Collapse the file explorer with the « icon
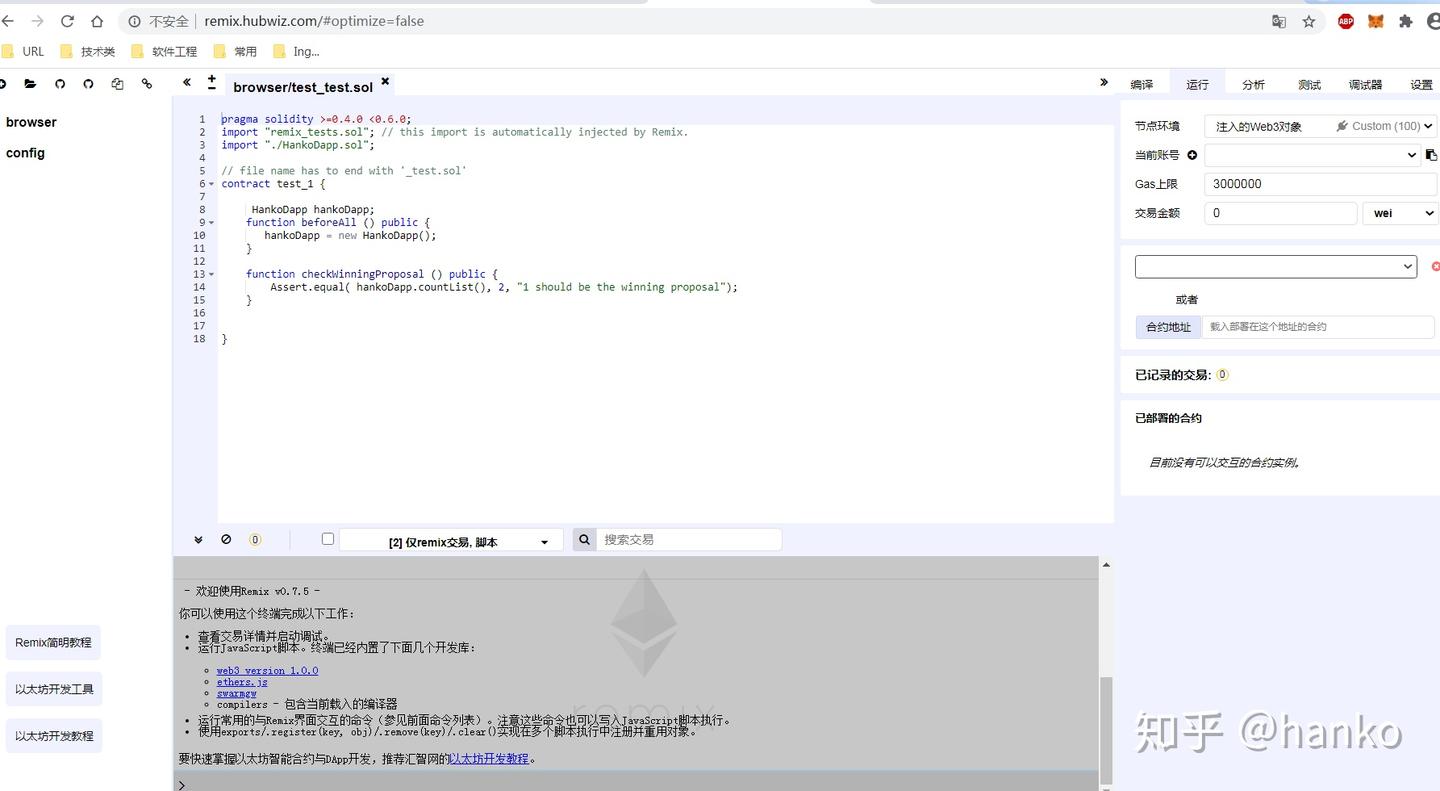 (186, 84)
